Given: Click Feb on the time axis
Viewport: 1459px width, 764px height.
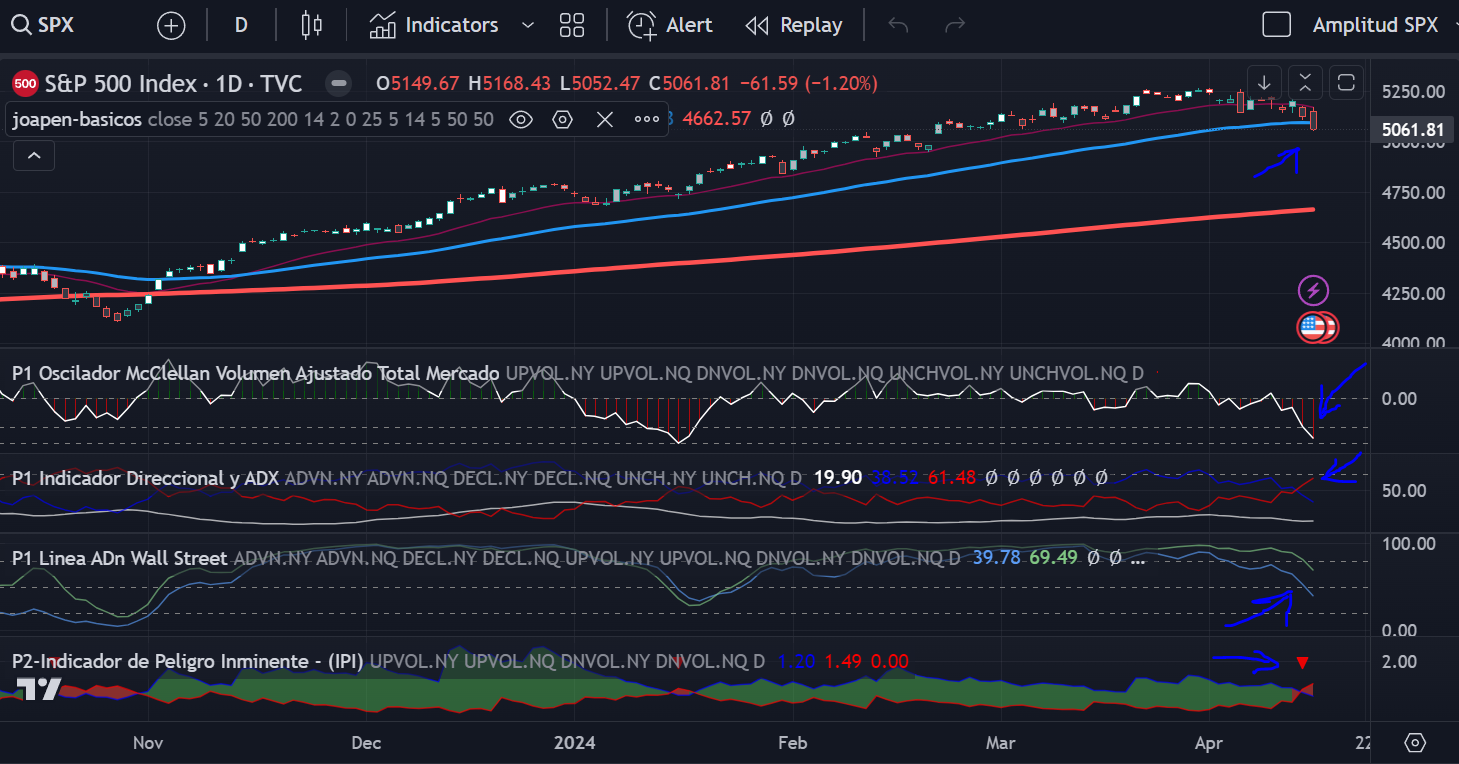Looking at the screenshot, I should coord(792,743).
